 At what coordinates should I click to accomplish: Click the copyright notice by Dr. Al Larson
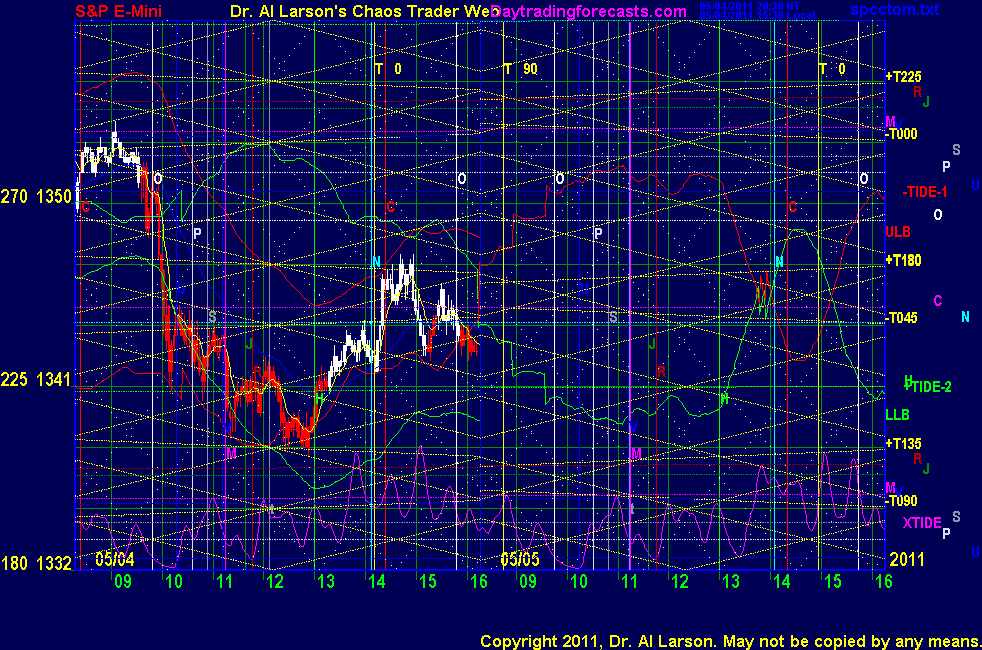tap(731, 641)
